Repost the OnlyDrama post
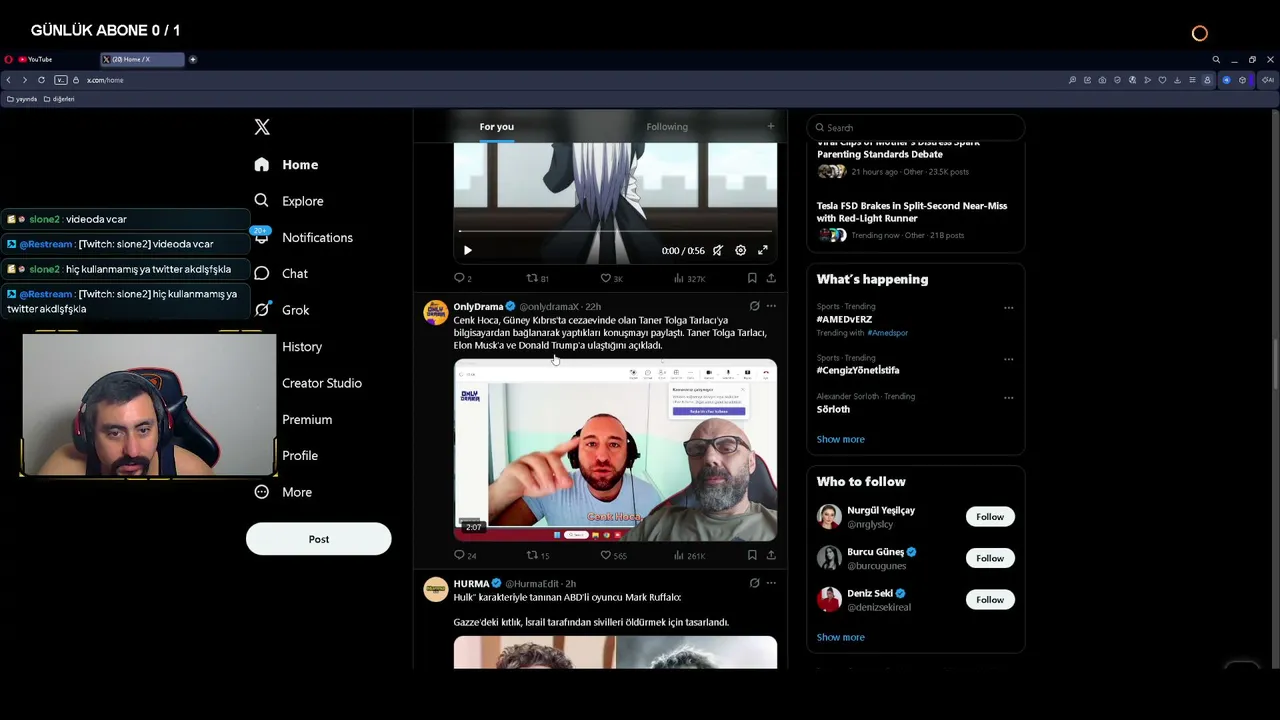 coord(537,555)
